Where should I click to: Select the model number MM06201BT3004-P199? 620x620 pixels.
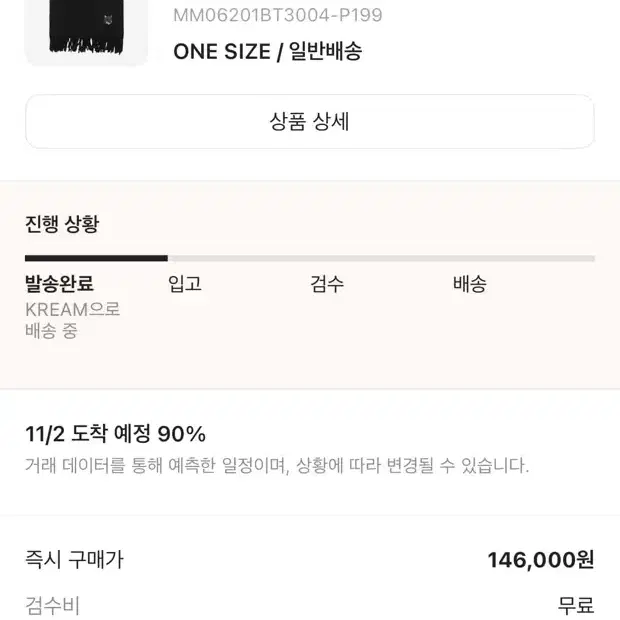click(x=277, y=16)
